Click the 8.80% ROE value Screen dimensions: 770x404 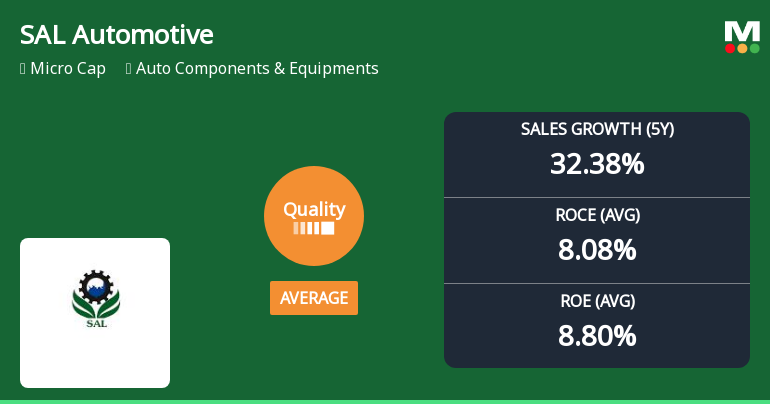click(597, 336)
